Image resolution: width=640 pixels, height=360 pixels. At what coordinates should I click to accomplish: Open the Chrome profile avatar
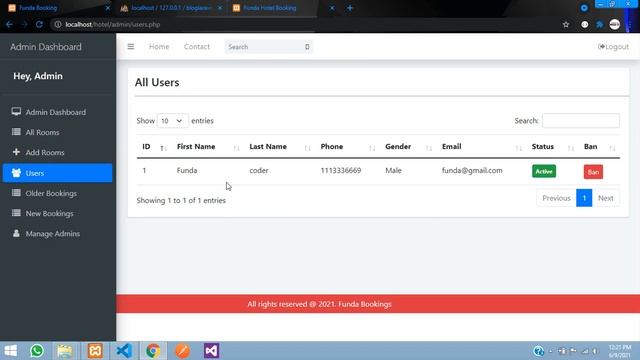click(615, 24)
